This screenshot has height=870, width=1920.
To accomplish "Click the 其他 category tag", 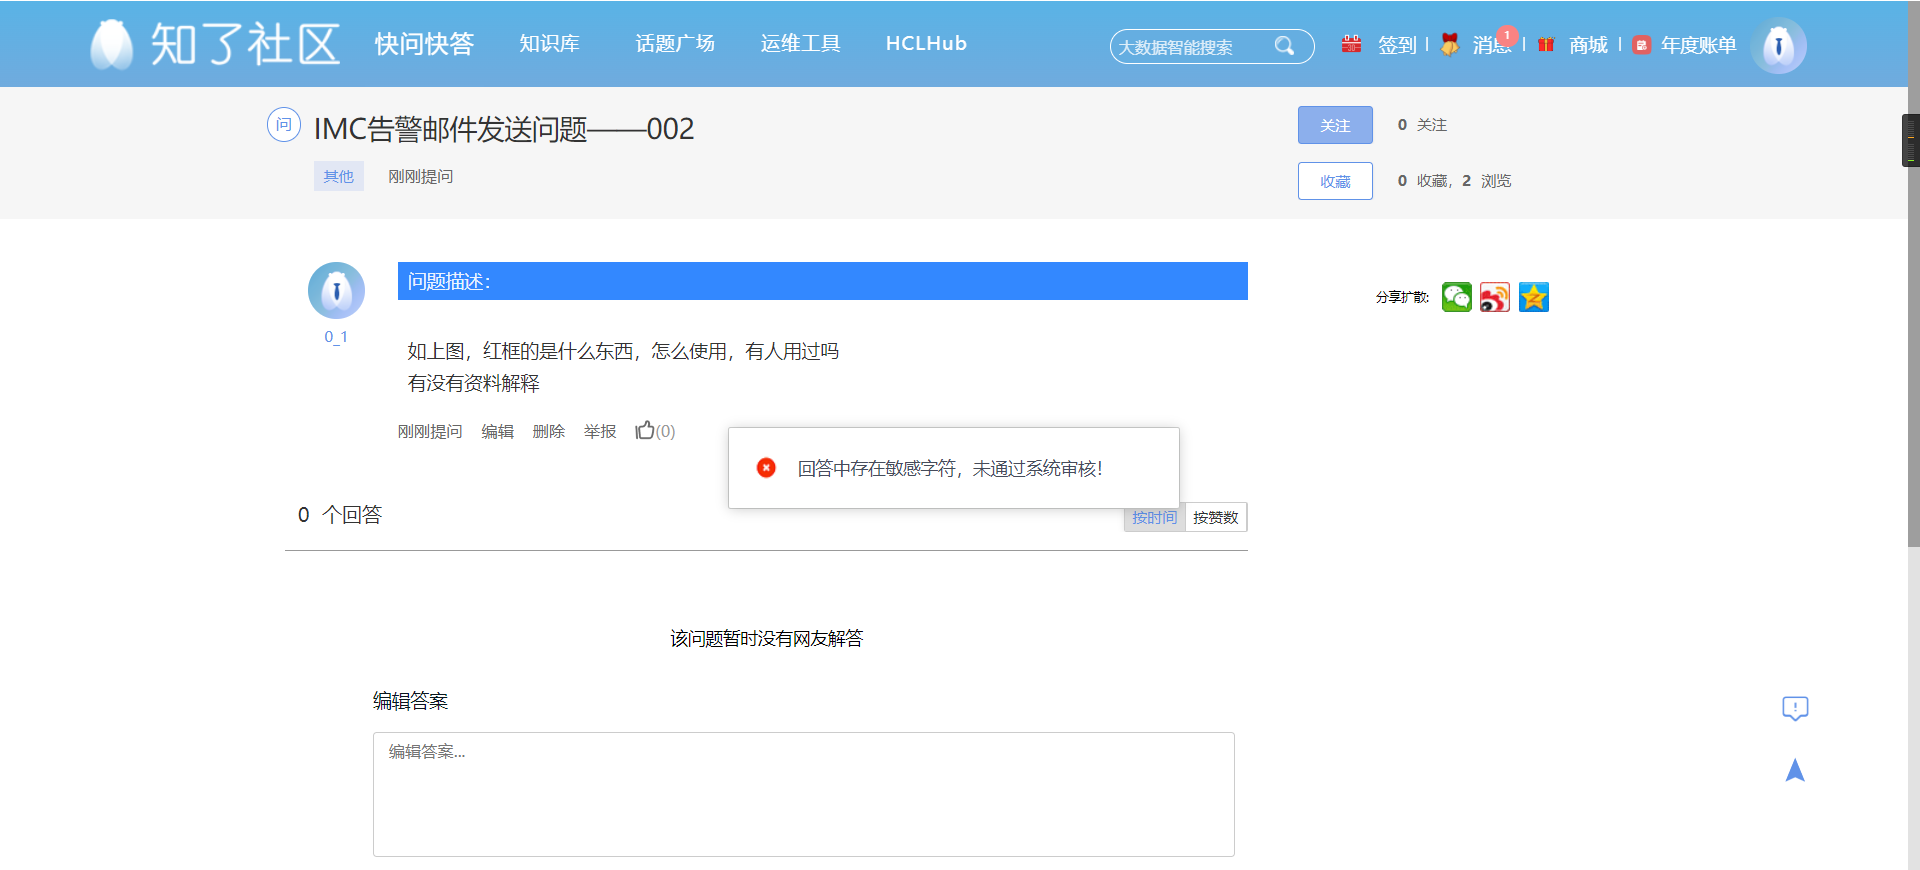I will (338, 176).
